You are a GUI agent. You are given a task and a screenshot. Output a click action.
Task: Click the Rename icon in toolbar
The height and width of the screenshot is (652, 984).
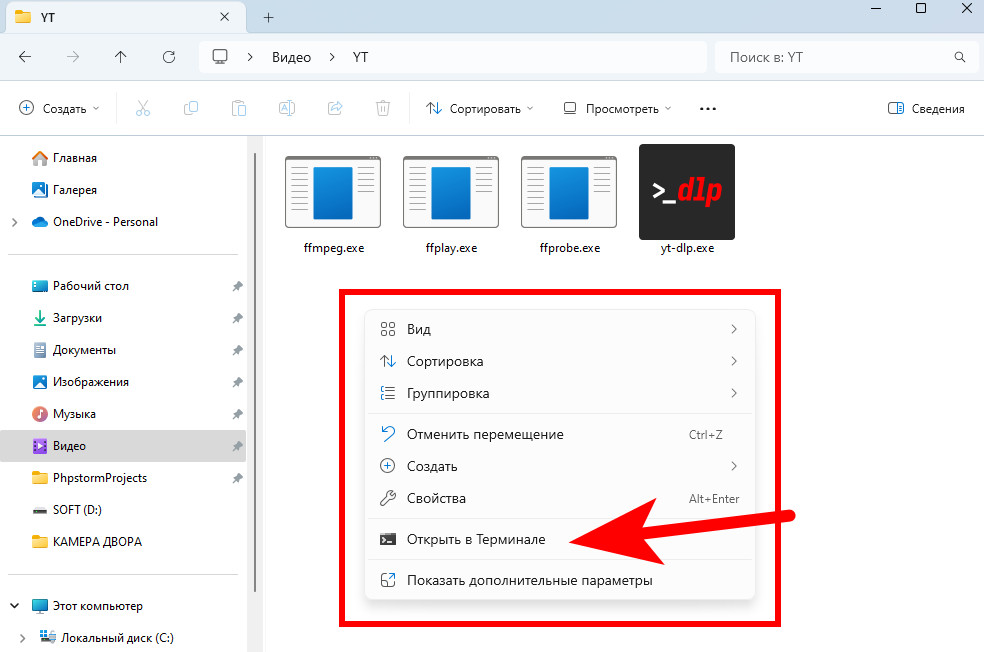coord(287,108)
